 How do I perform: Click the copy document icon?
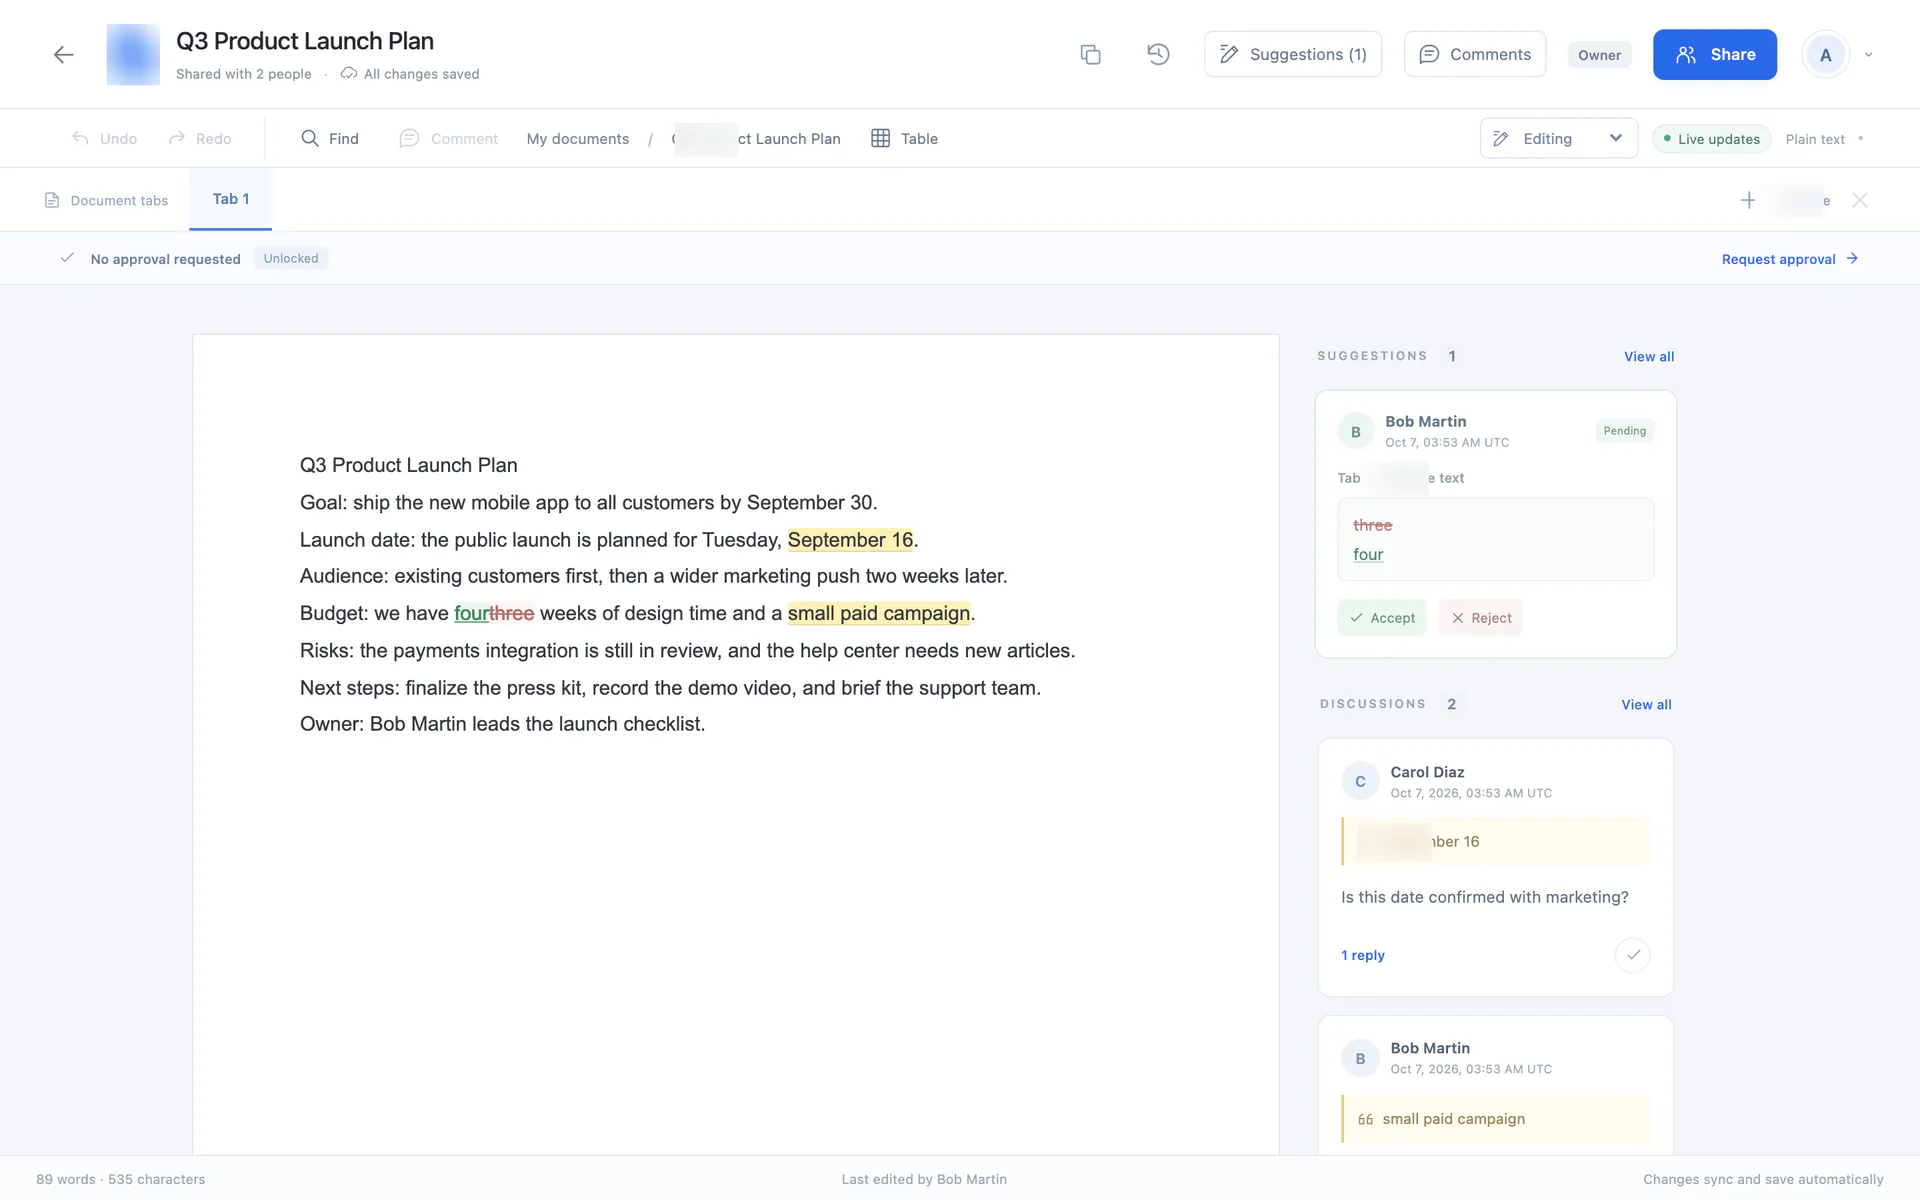click(x=1090, y=55)
